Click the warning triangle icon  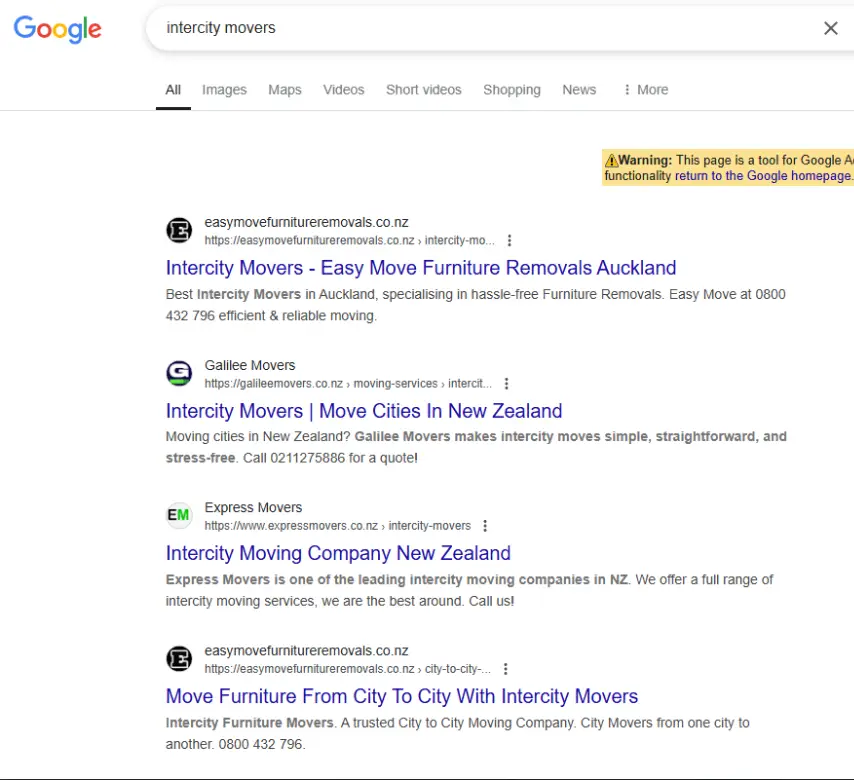(x=611, y=160)
